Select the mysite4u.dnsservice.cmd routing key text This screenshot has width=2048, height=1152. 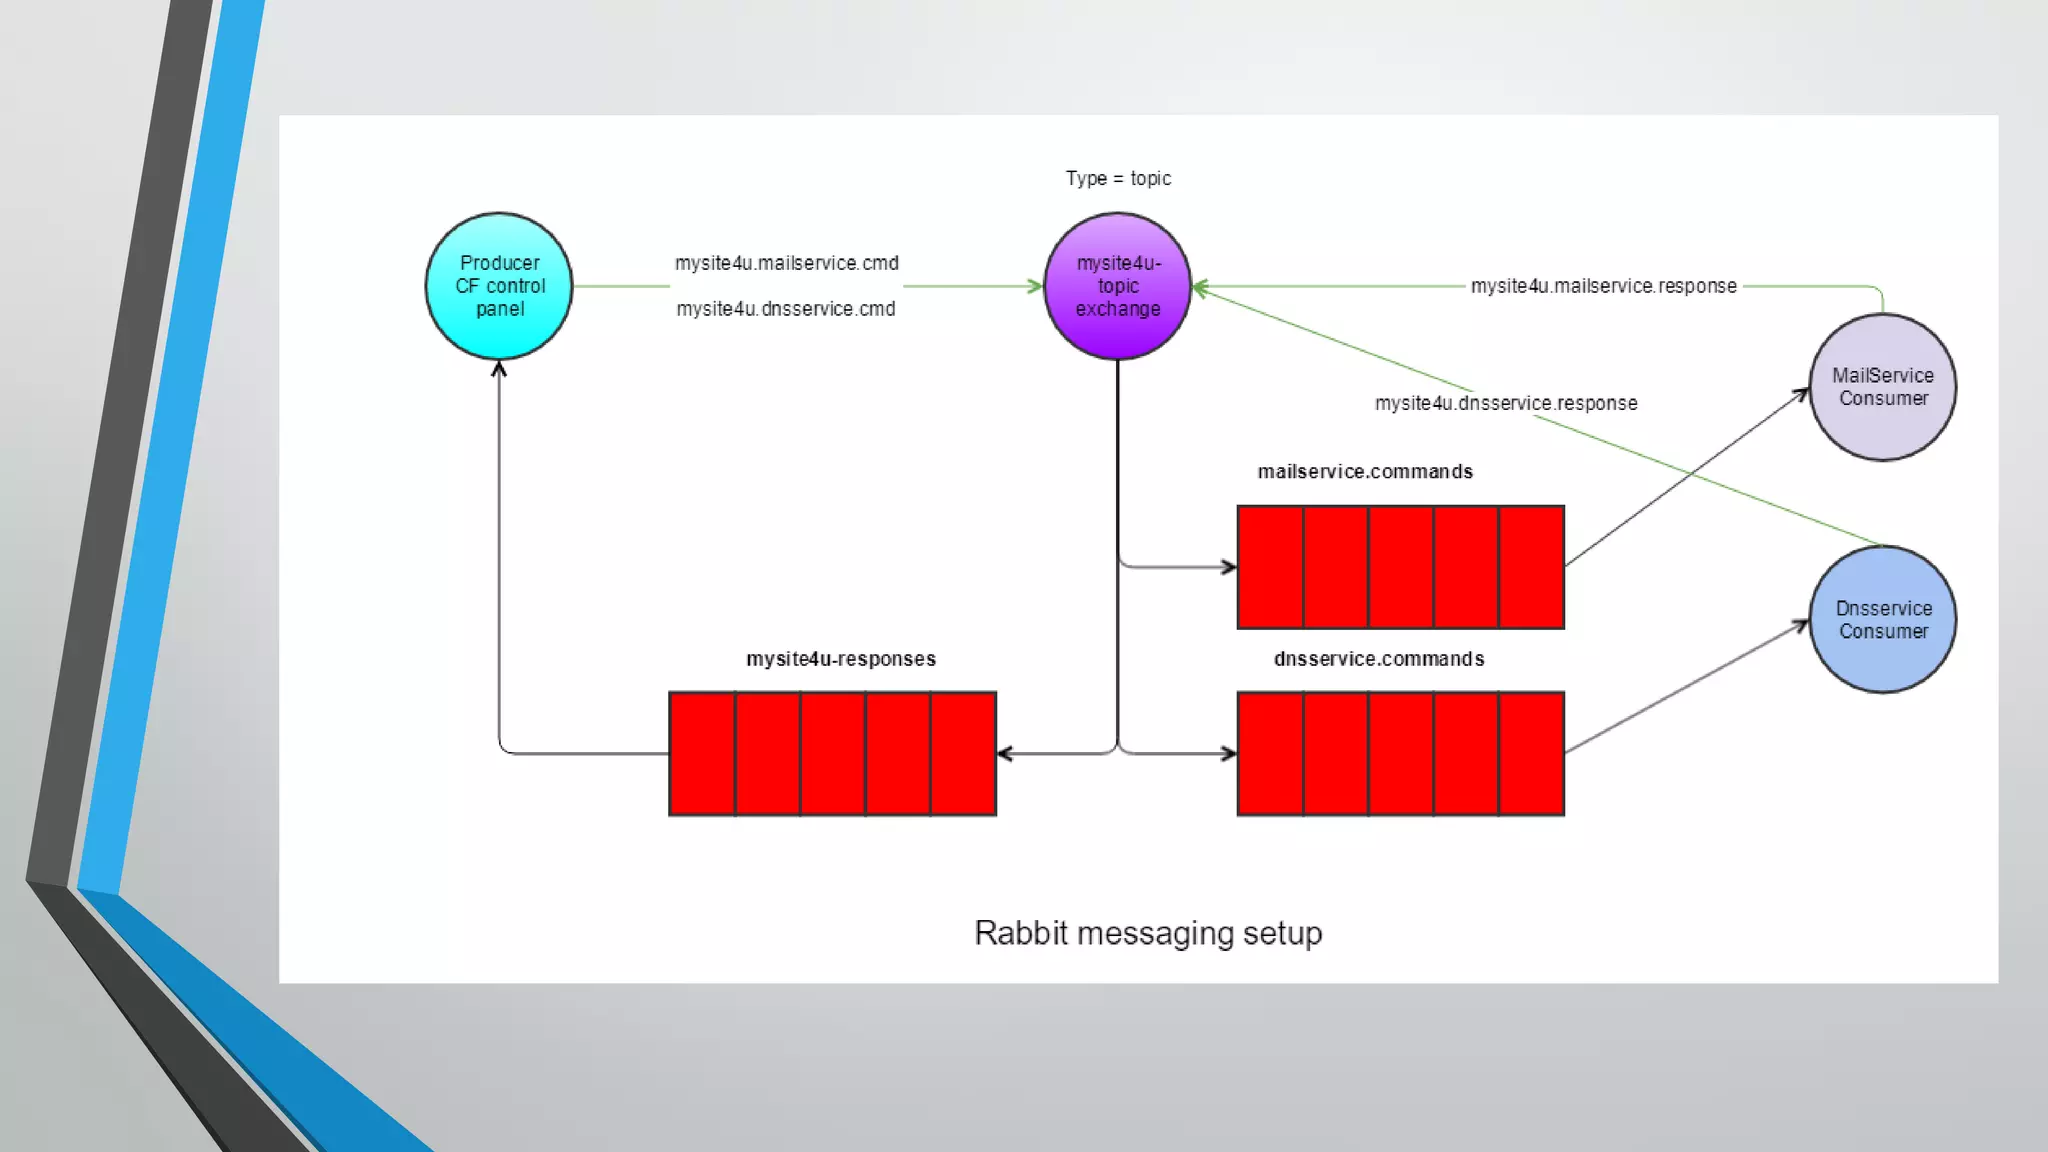pos(786,309)
